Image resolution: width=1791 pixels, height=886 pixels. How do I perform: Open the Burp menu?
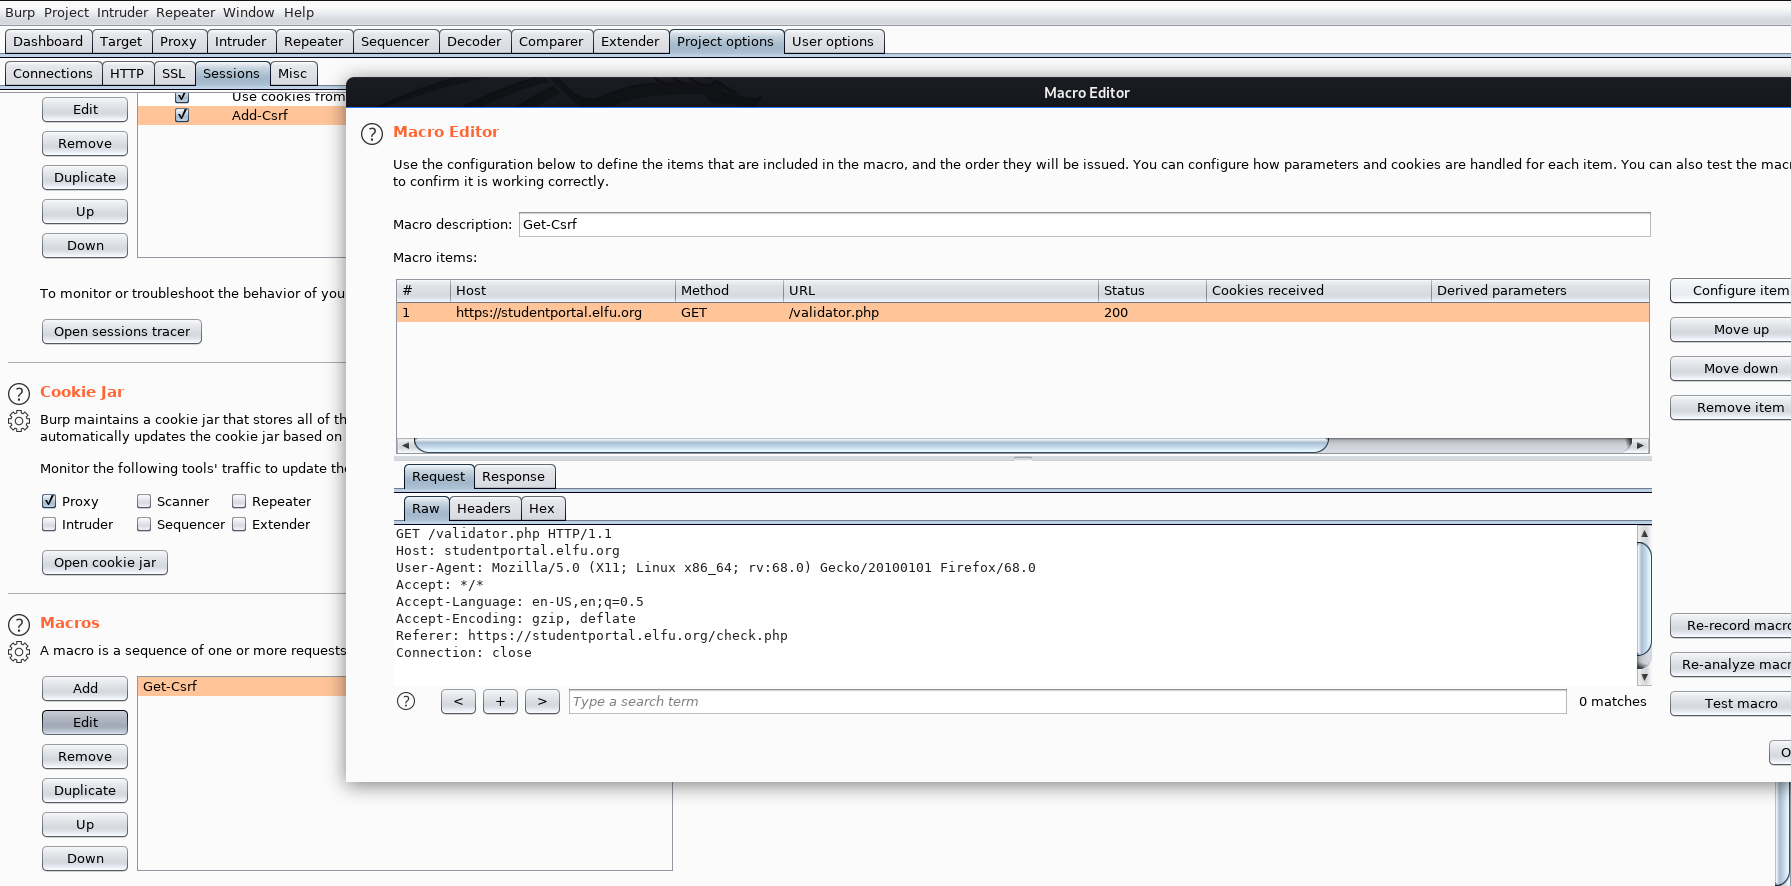[20, 12]
